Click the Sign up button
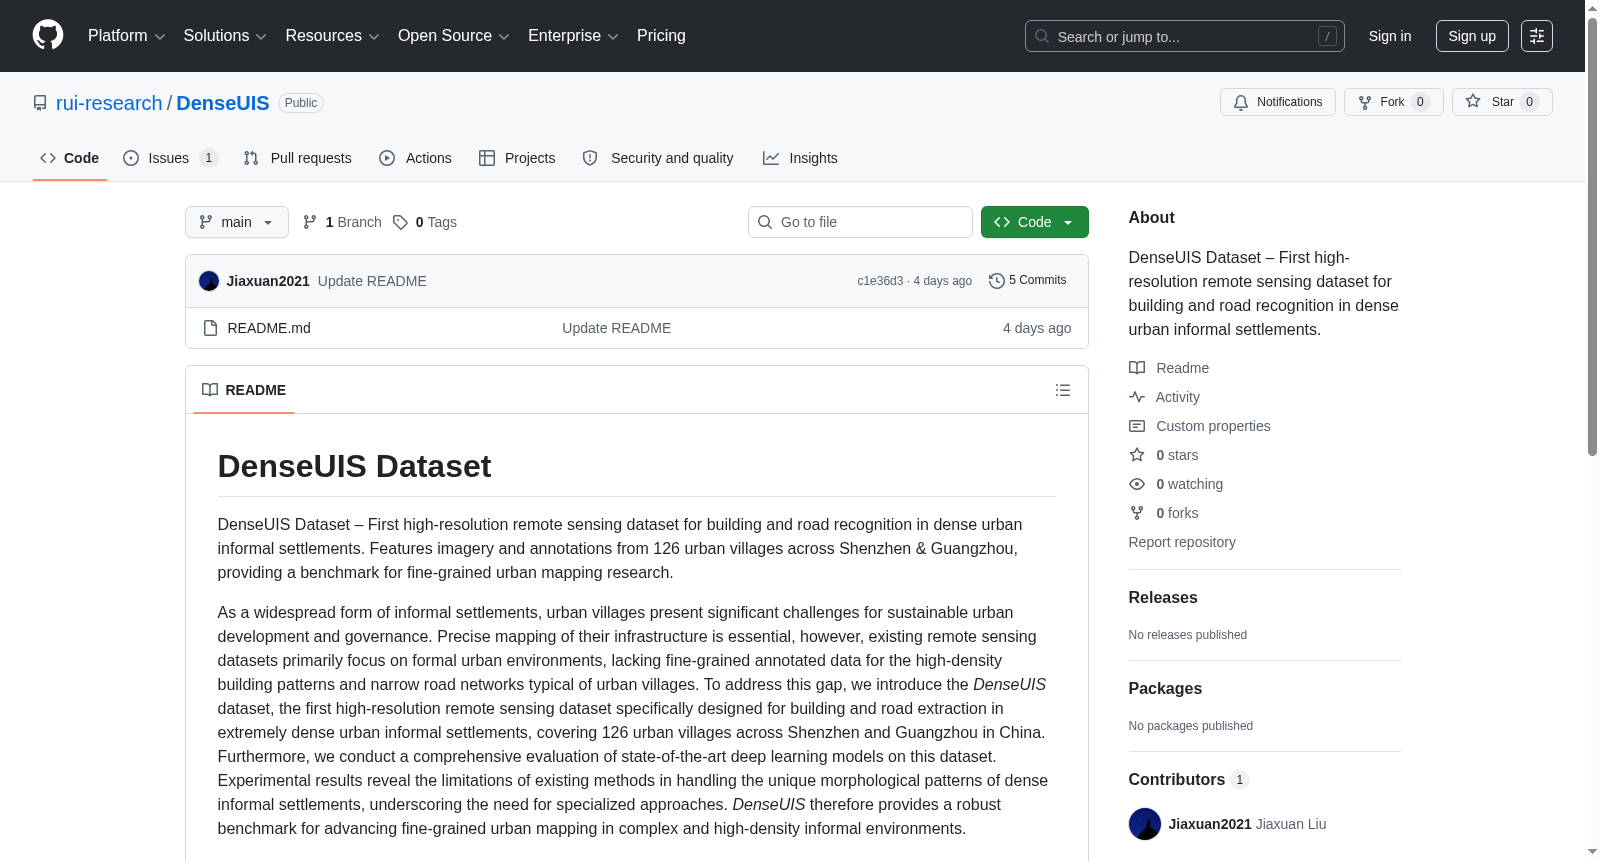 click(1472, 36)
